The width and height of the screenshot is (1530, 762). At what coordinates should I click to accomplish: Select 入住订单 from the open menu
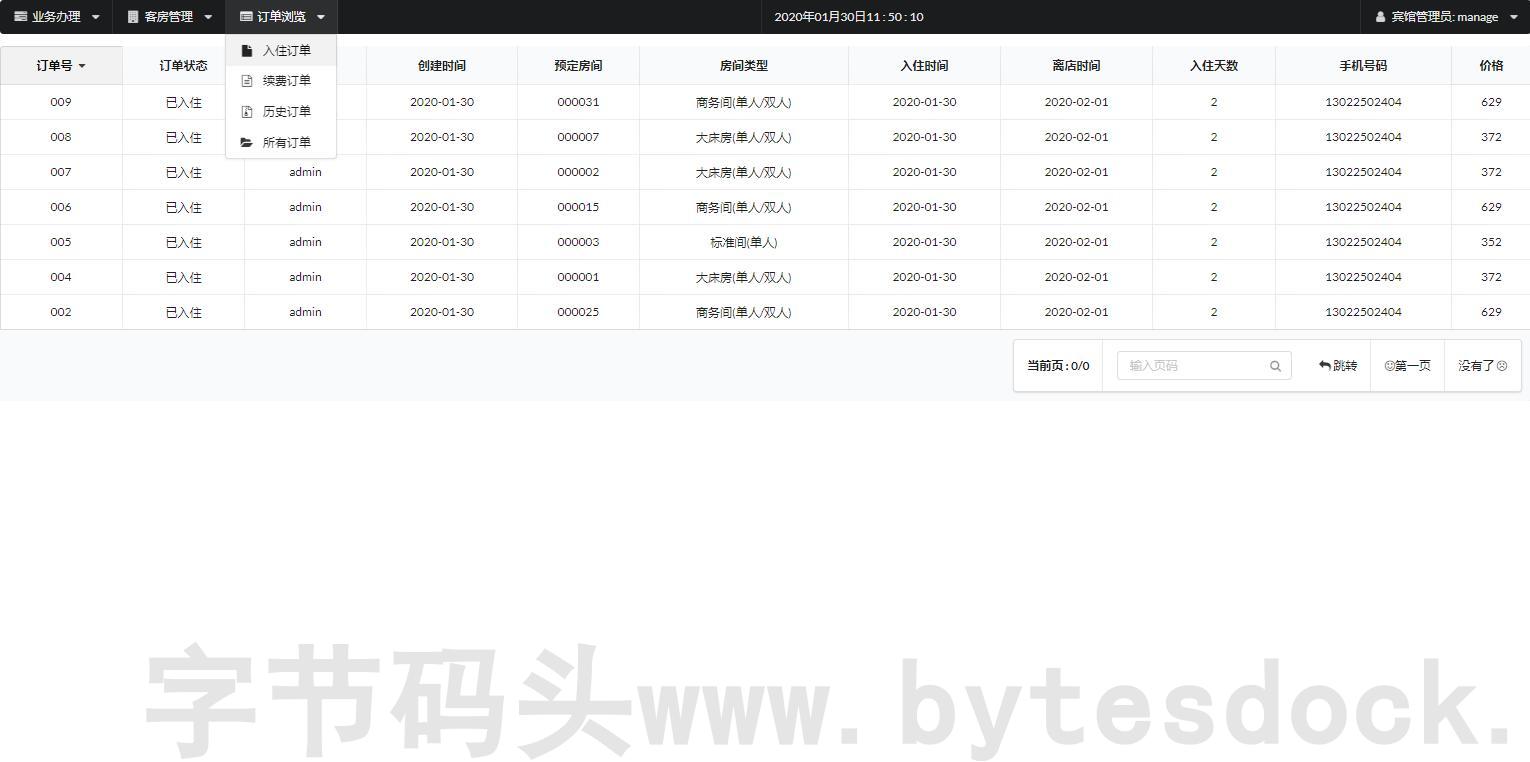point(287,49)
